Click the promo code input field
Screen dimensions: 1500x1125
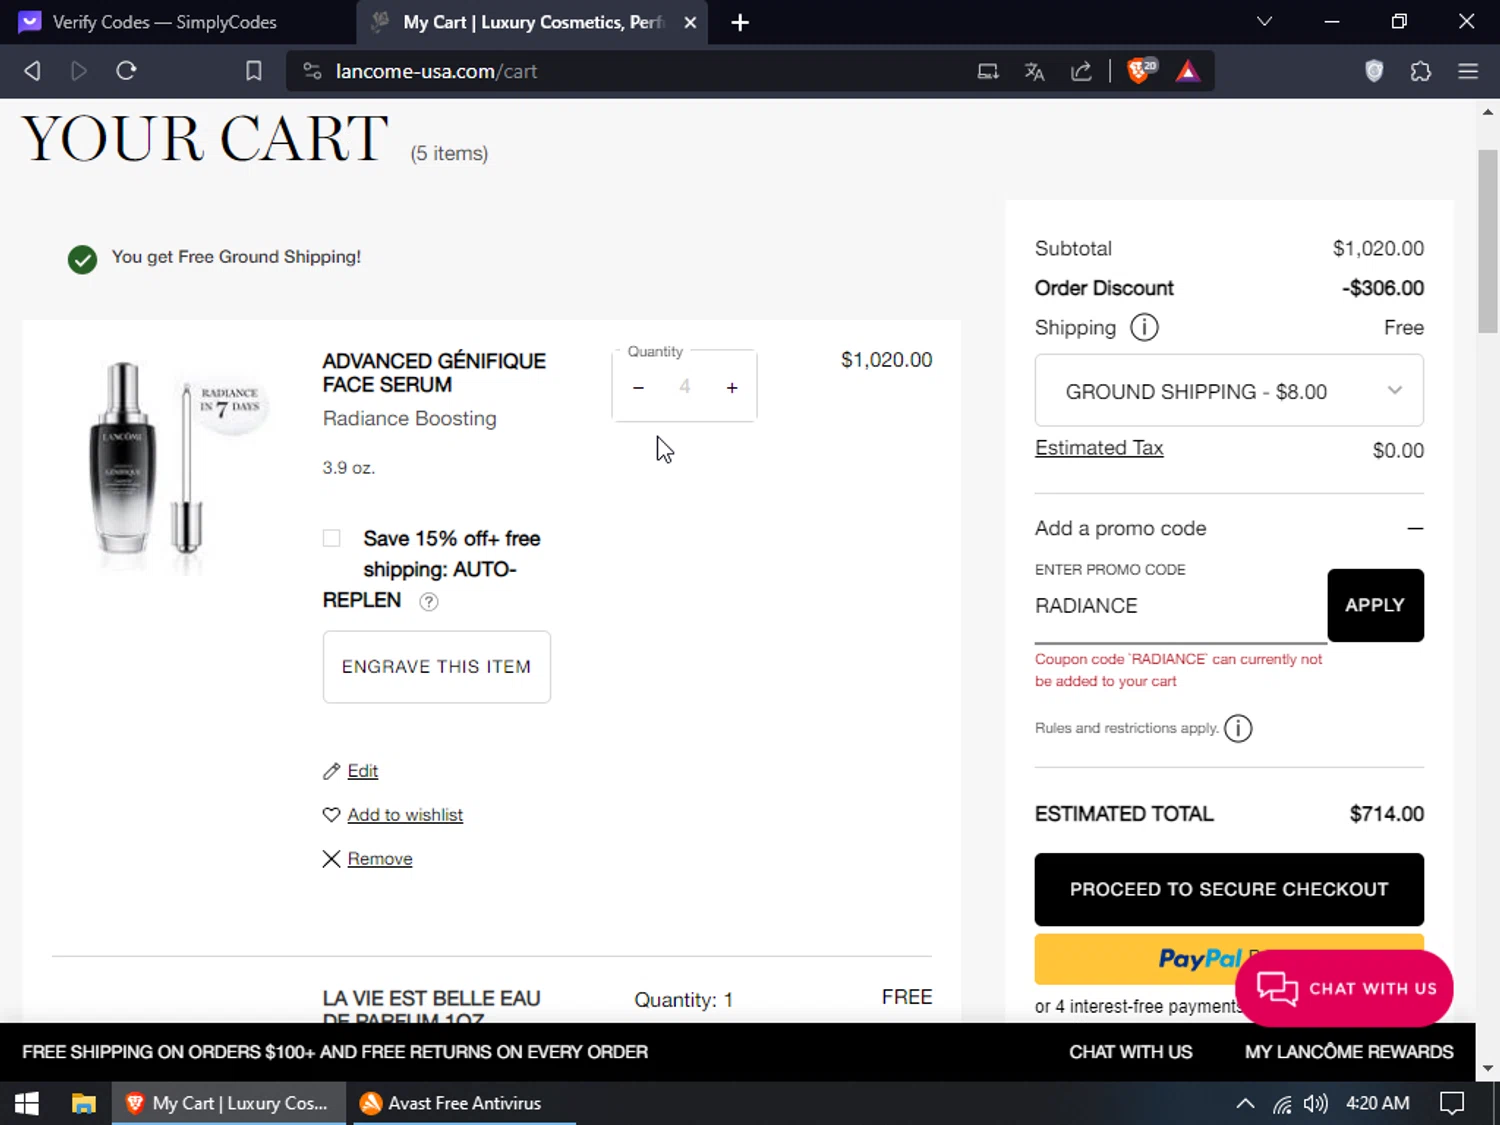pyautogui.click(x=1180, y=606)
